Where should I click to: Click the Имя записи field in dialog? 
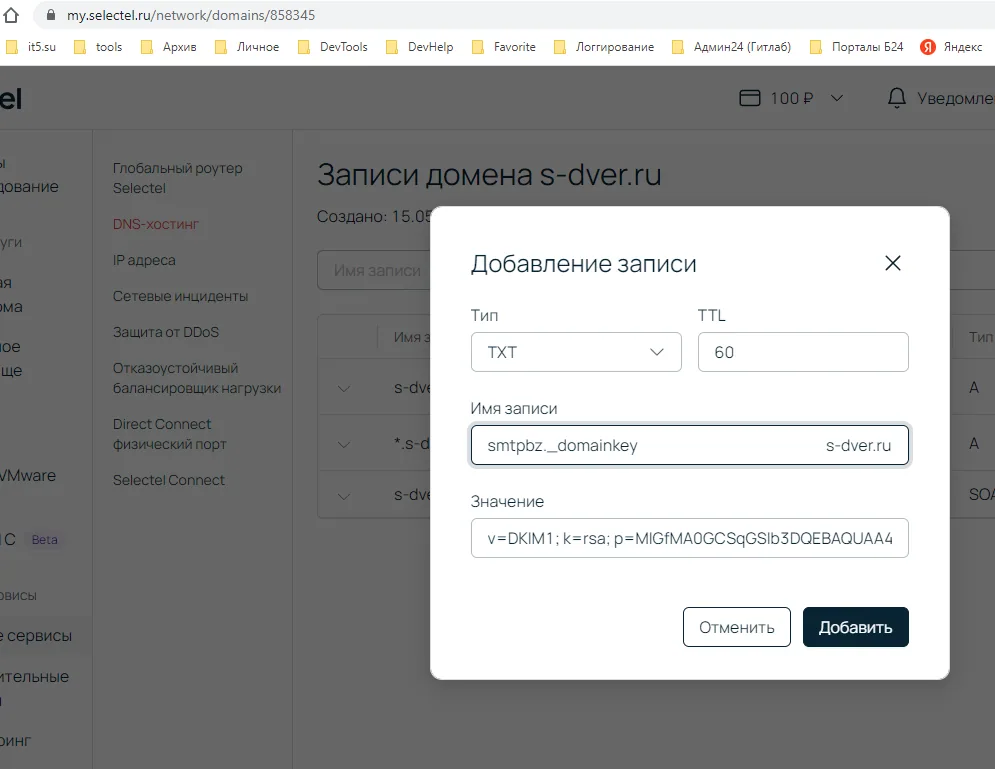point(690,445)
